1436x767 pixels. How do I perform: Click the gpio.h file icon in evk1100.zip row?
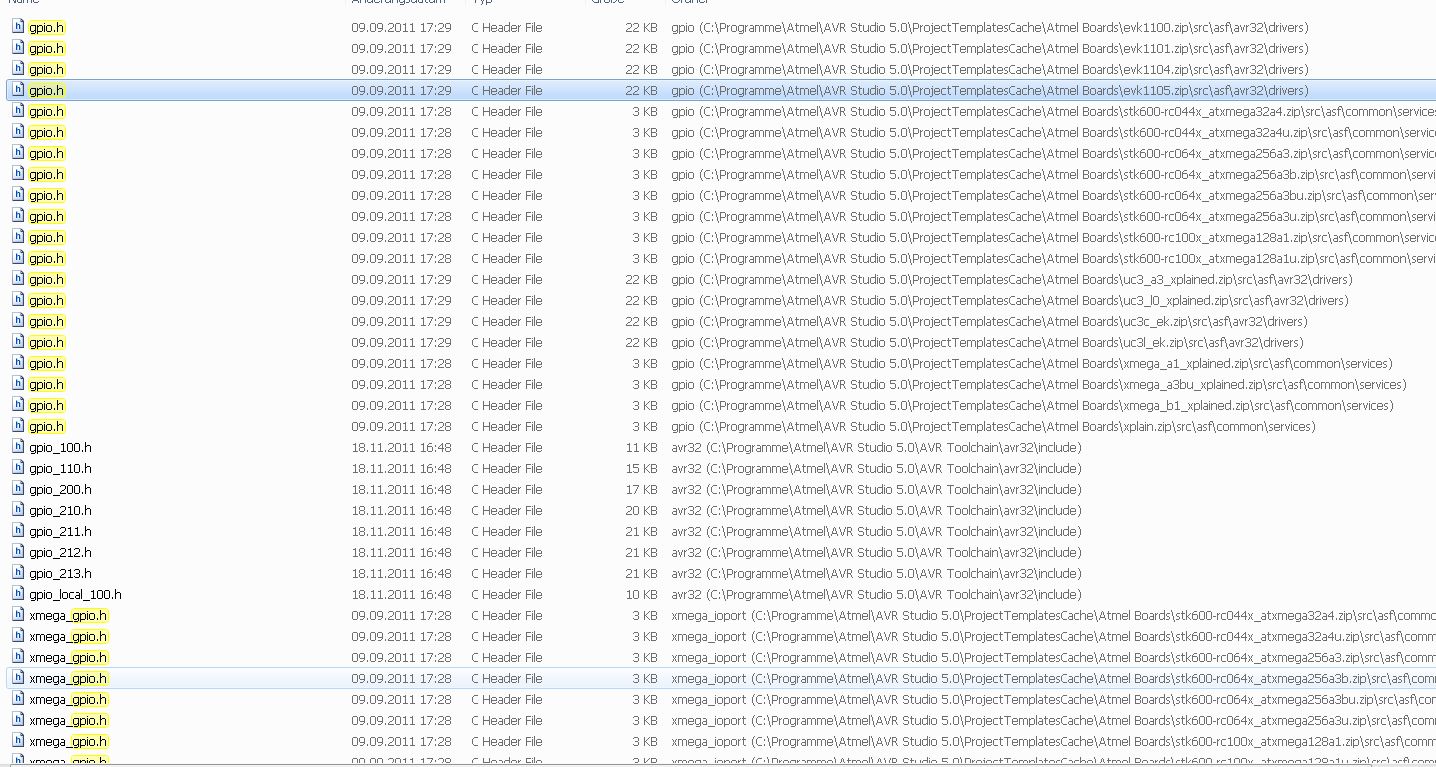coord(18,27)
